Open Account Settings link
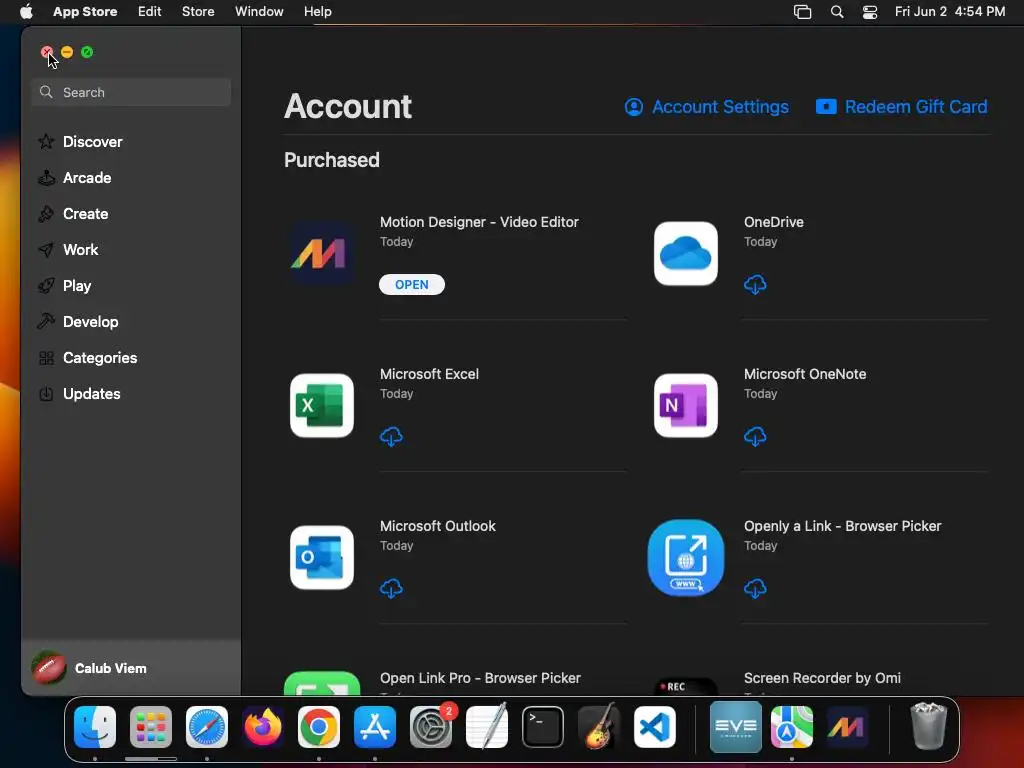This screenshot has height=768, width=1024. coord(707,106)
